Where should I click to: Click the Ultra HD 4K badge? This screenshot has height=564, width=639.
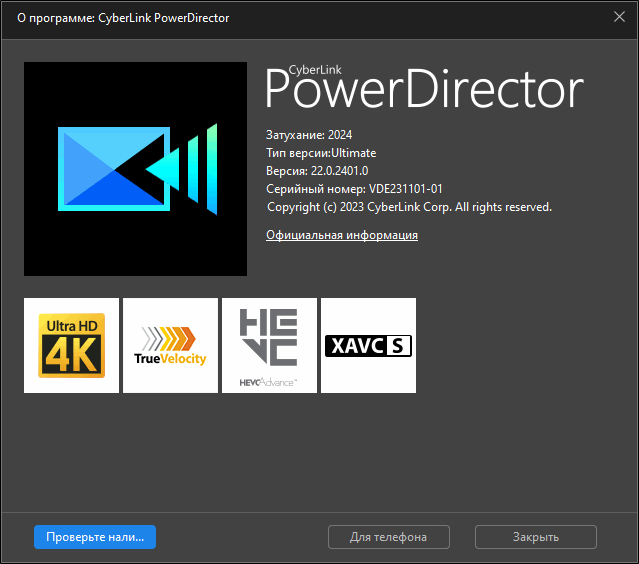tap(71, 345)
